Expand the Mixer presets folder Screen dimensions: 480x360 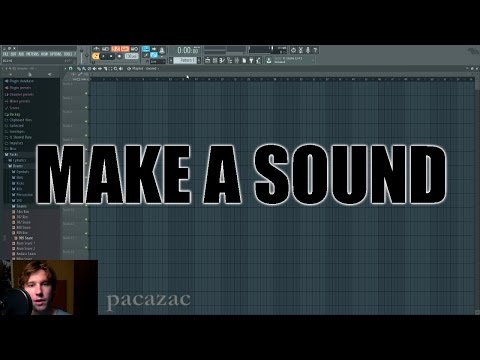17,101
